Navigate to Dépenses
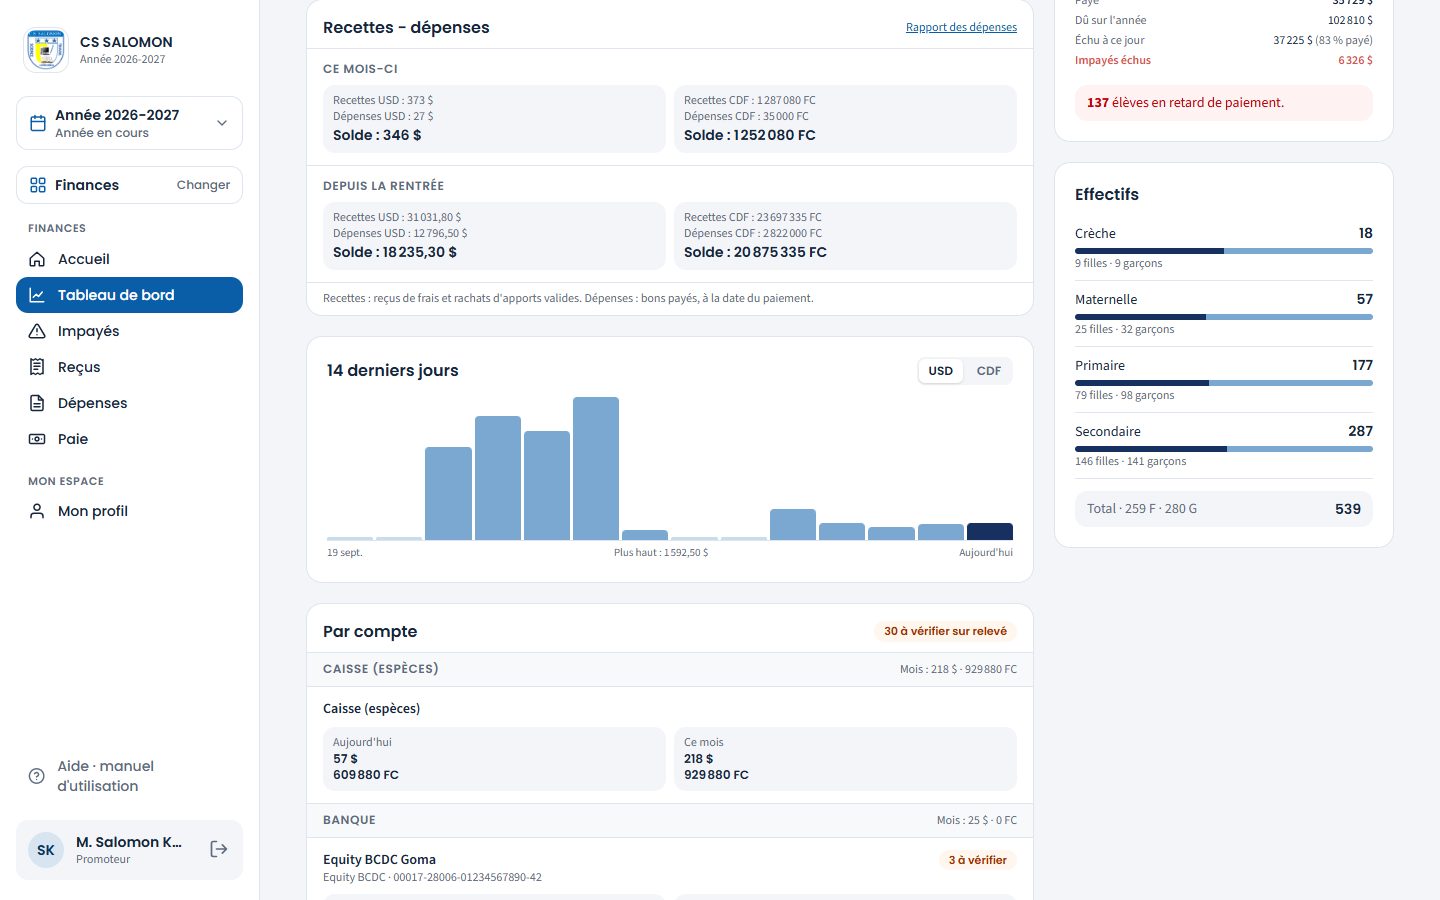The image size is (1440, 900). (129, 403)
